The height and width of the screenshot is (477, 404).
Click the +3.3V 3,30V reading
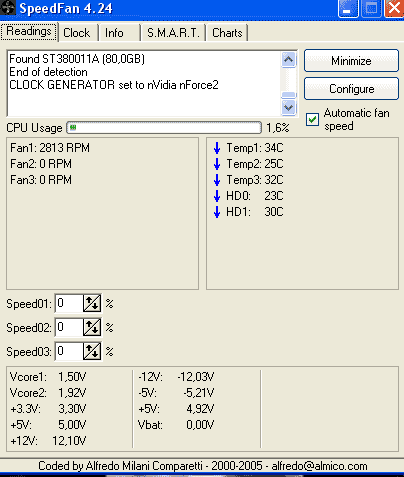point(48,409)
